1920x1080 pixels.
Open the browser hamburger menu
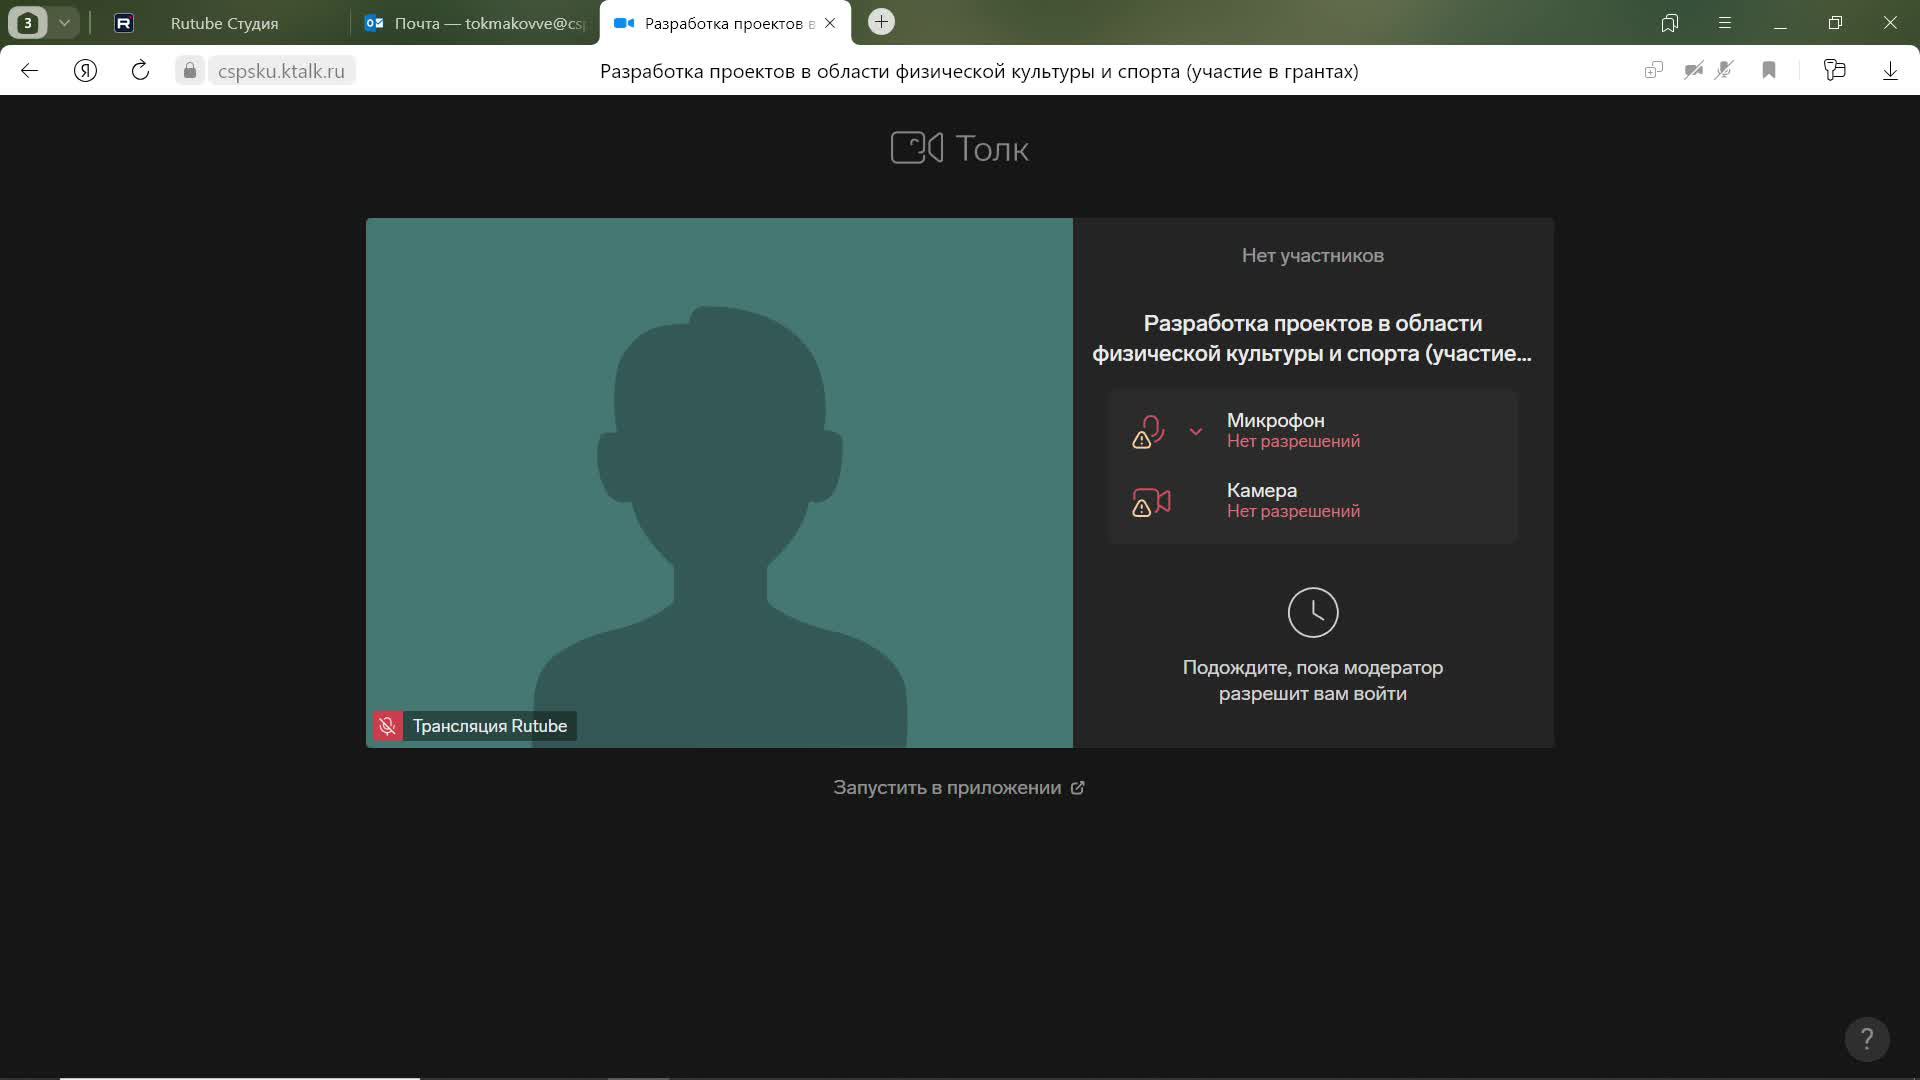[1724, 22]
